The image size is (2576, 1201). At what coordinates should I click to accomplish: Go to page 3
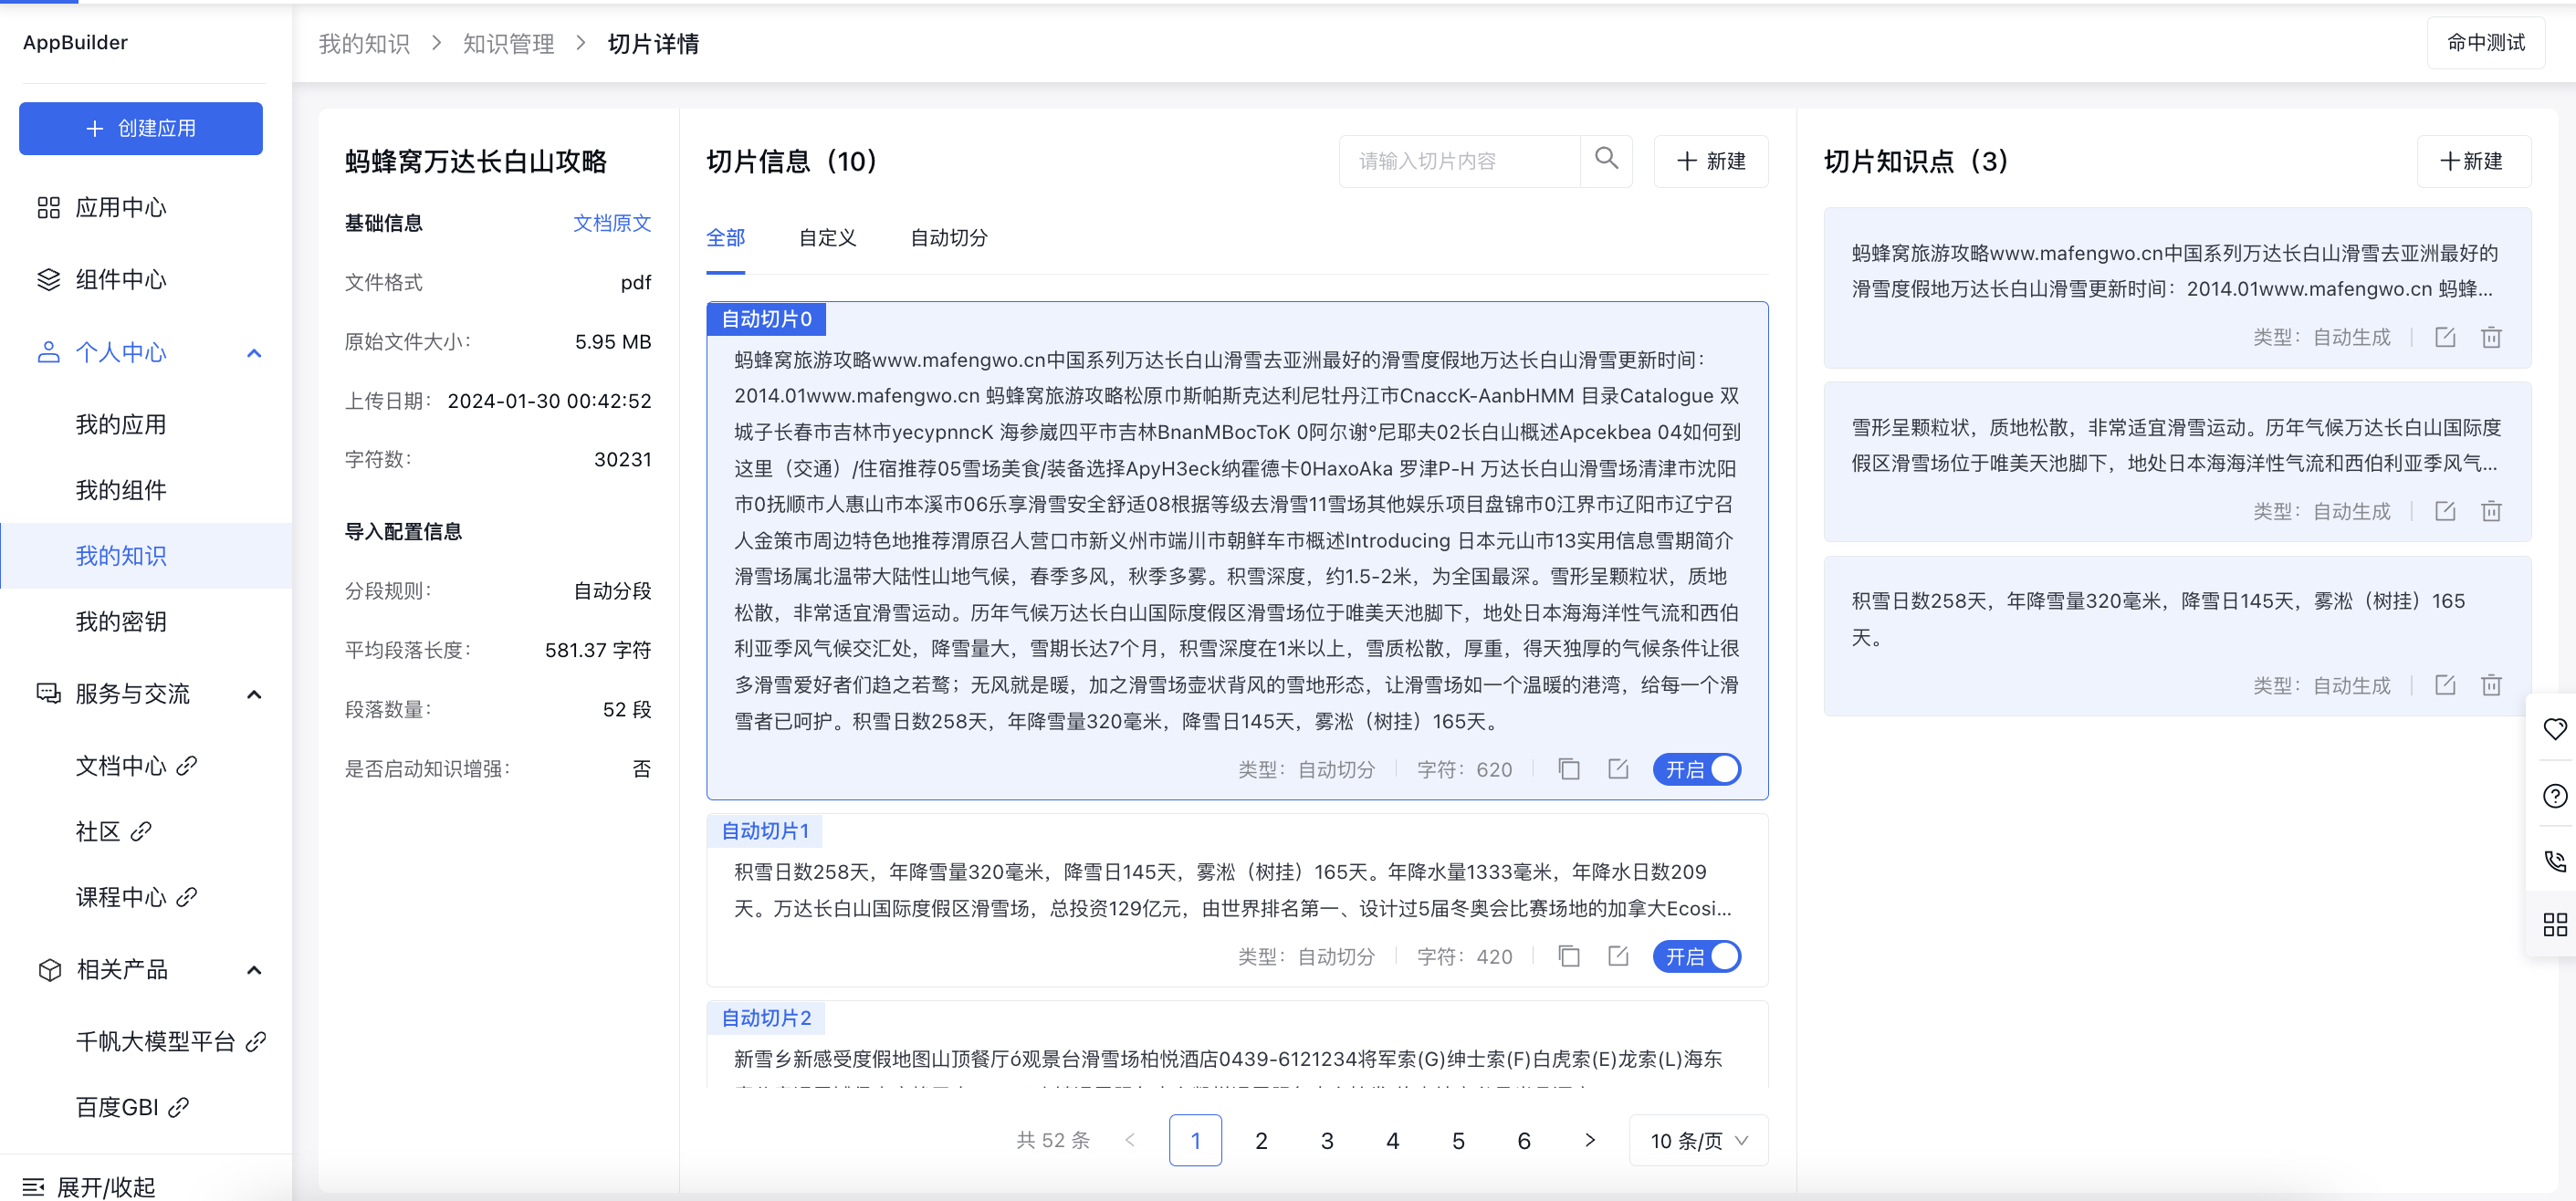coord(1327,1140)
